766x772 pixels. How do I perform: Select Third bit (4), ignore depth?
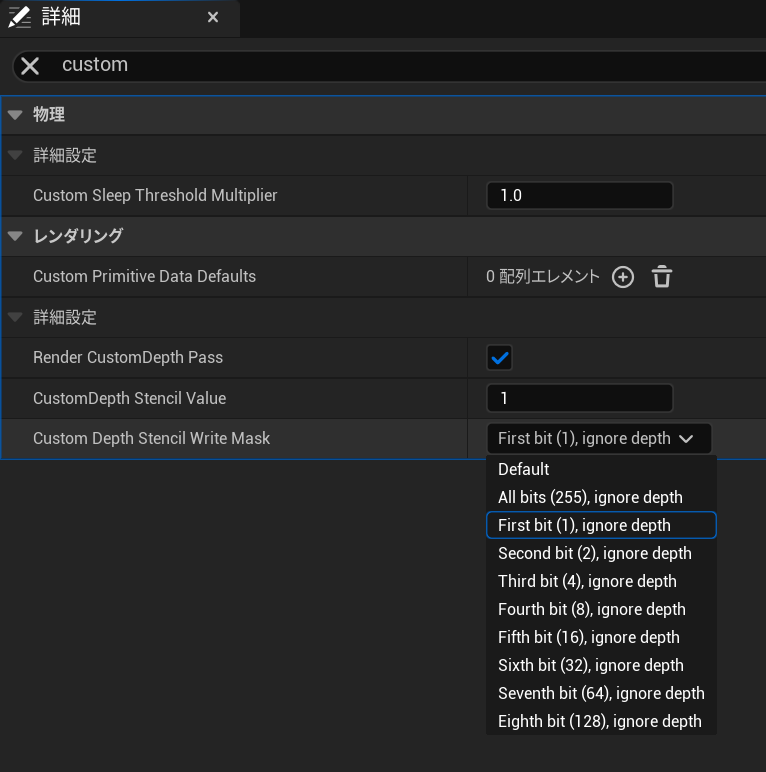601,581
